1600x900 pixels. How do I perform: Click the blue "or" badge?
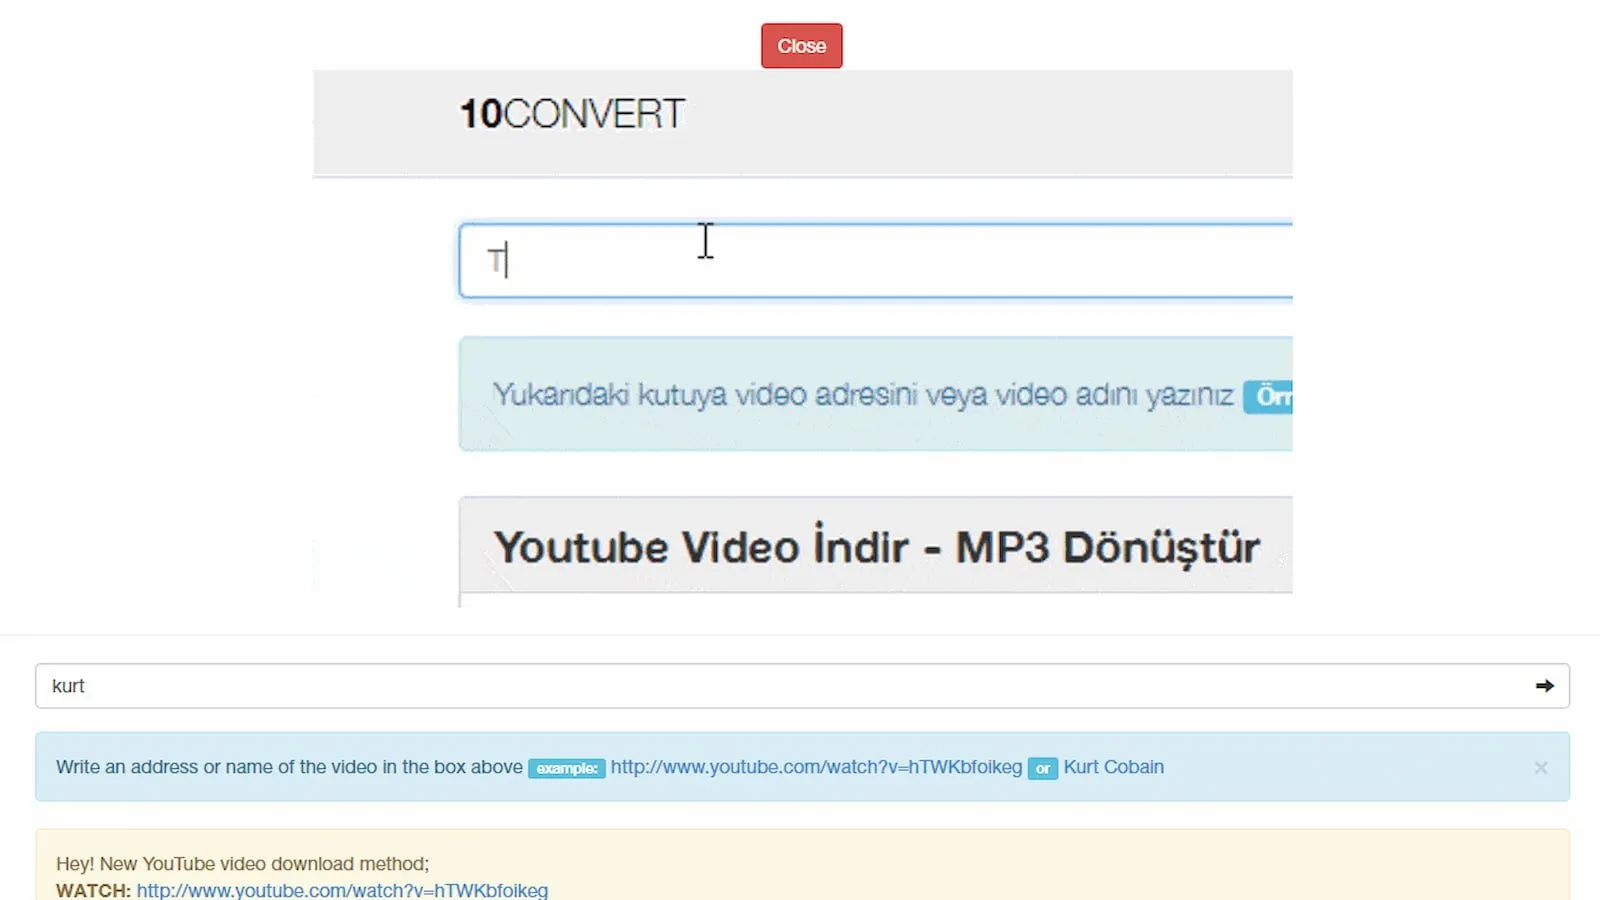tap(1042, 768)
